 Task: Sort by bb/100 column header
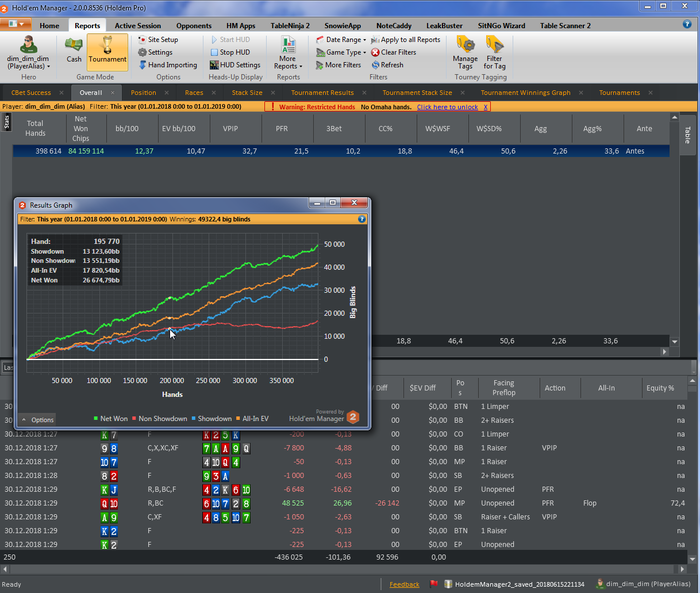point(127,129)
